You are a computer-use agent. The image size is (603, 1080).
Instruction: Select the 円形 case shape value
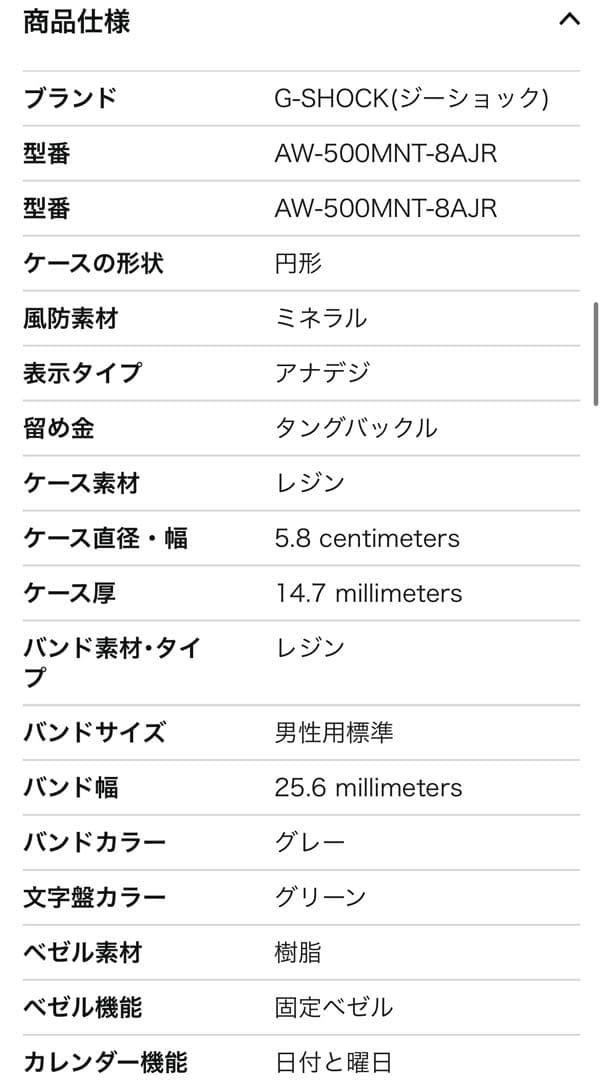(298, 263)
